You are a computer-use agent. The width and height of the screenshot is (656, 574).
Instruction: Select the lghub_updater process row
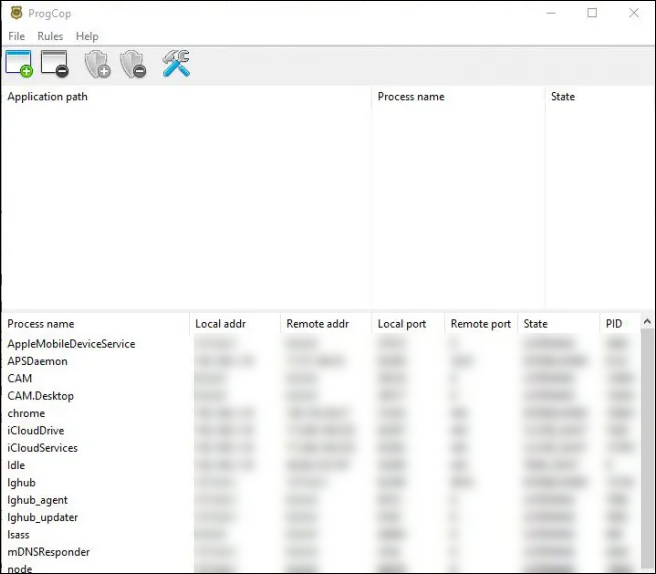pyautogui.click(x=42, y=517)
